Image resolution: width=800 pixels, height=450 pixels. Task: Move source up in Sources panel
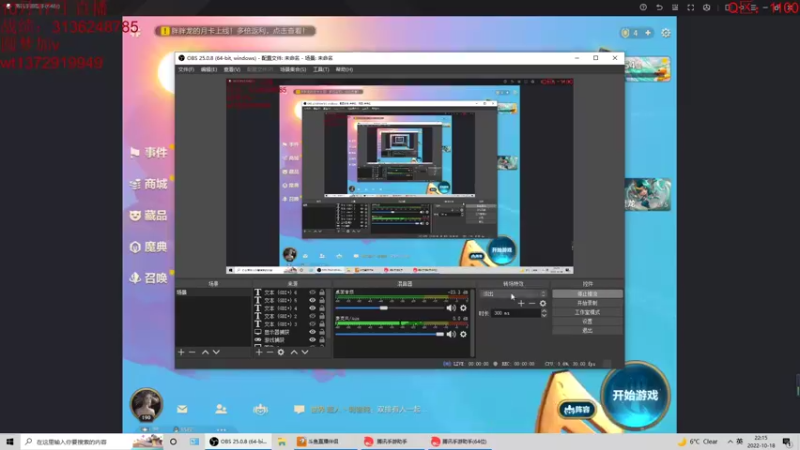pyautogui.click(x=294, y=352)
